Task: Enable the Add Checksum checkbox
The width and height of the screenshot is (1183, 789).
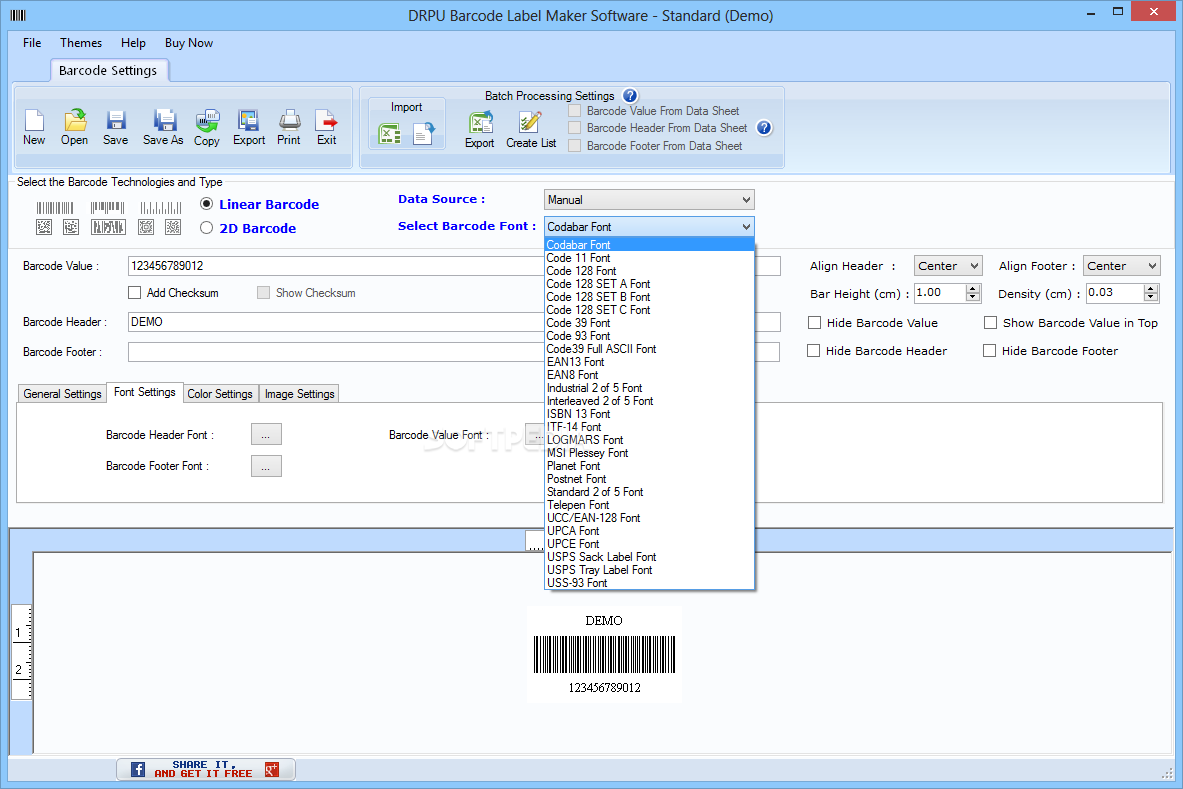Action: tap(134, 293)
